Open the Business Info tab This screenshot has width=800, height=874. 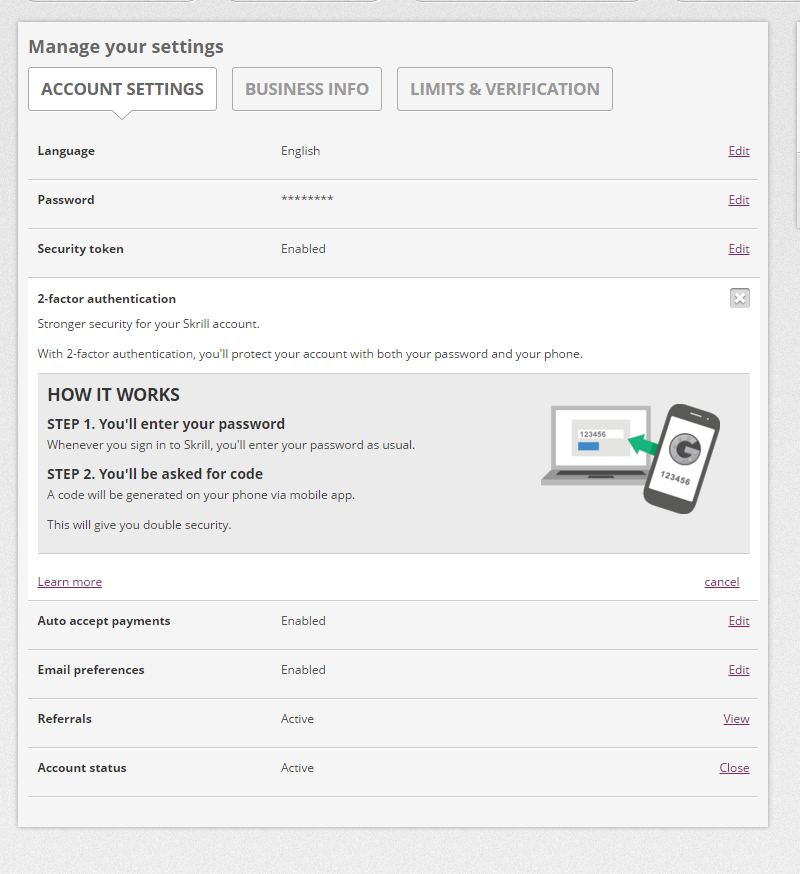[307, 89]
